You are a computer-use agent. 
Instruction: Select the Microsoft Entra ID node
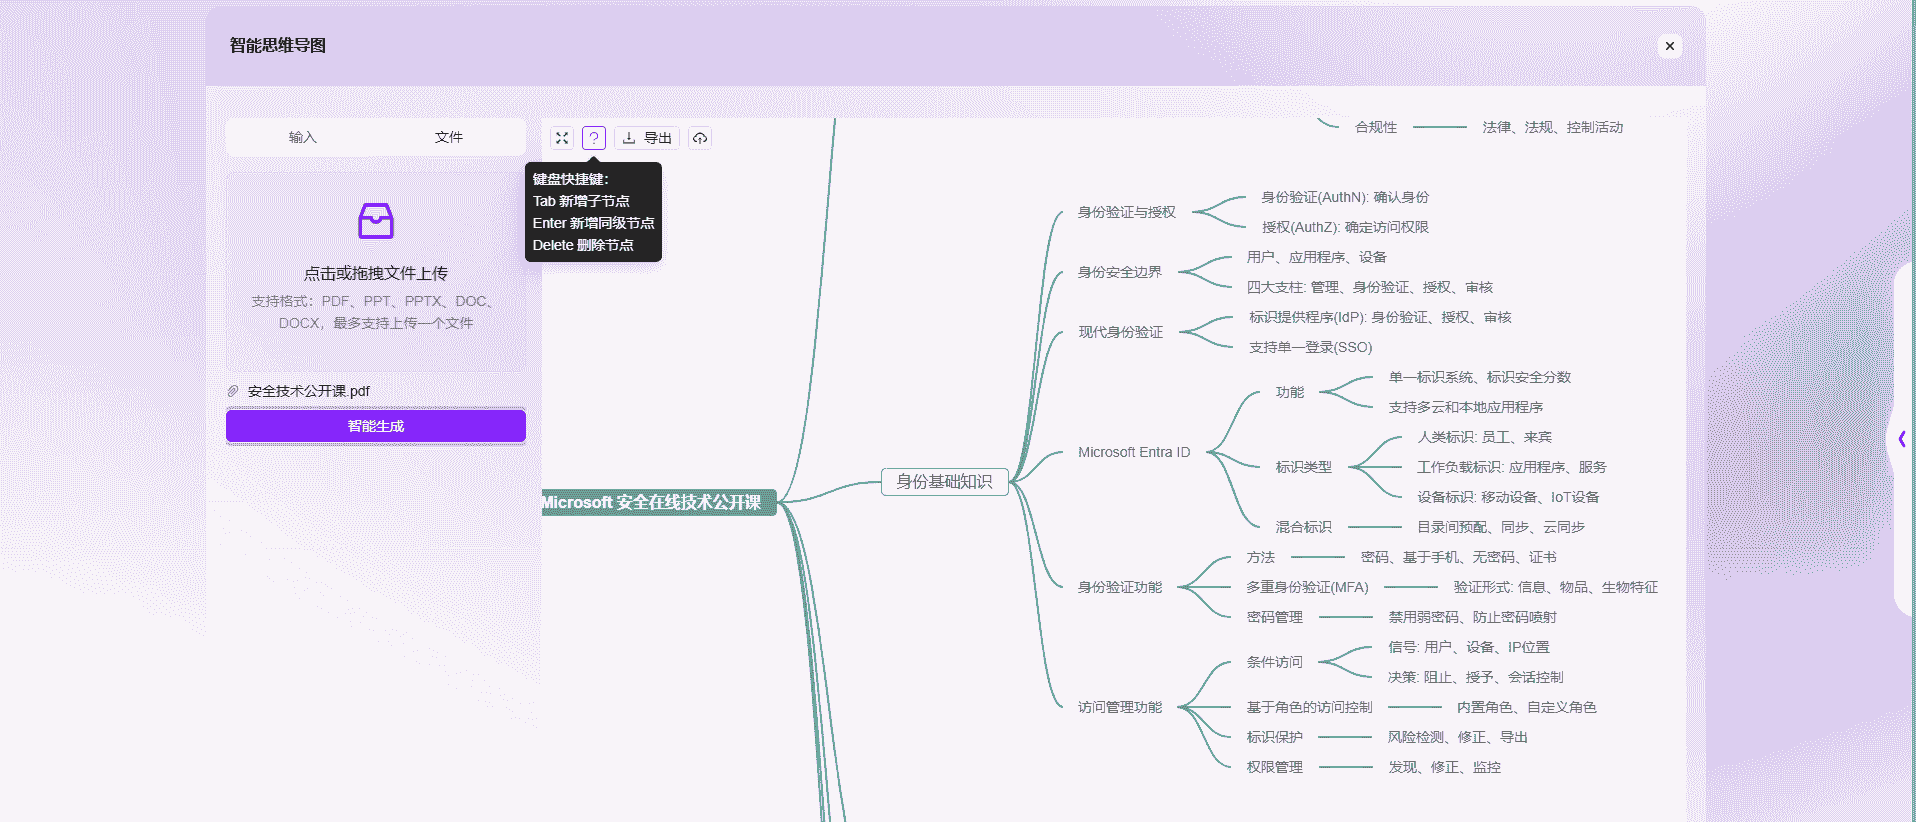click(x=1134, y=452)
